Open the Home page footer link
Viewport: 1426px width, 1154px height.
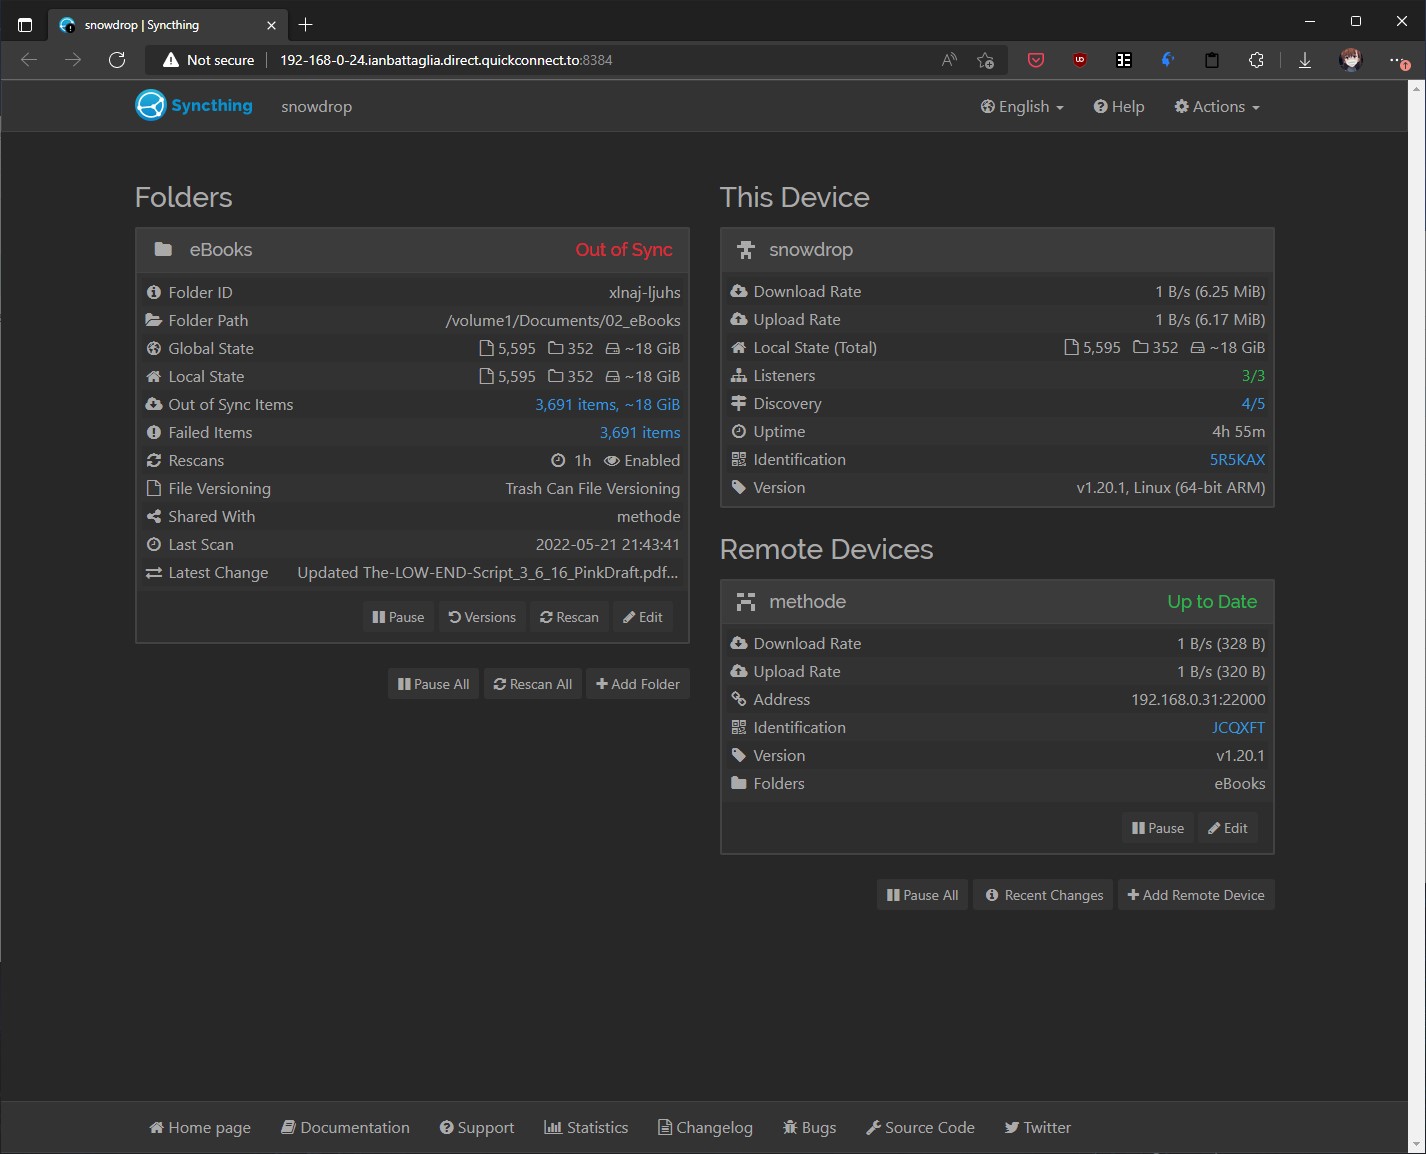(x=200, y=1127)
